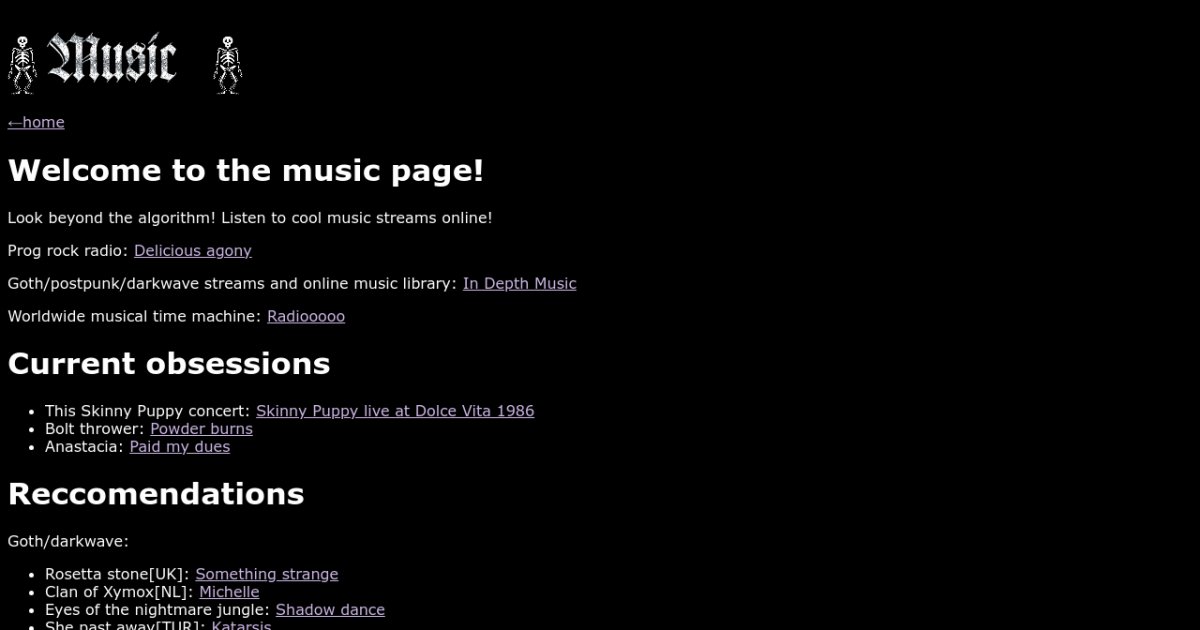Open Rosetta stone's Something strange link
The image size is (1200, 630).
point(267,574)
